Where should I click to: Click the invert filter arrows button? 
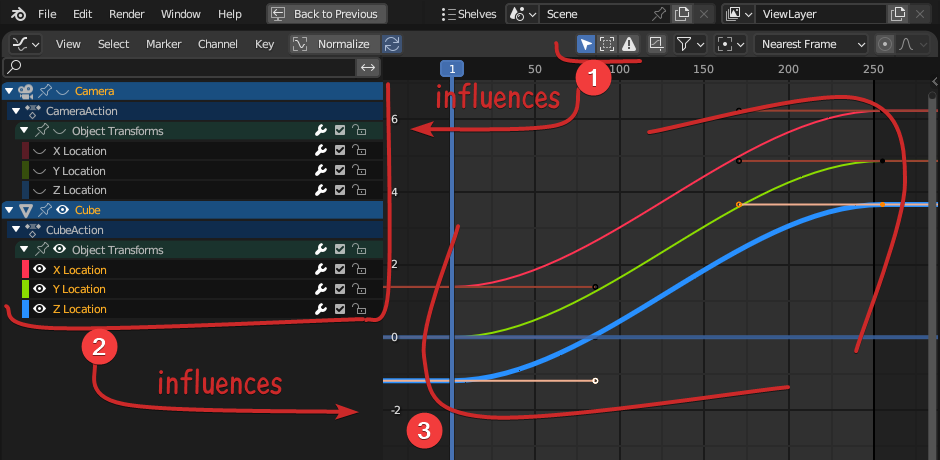pyautogui.click(x=368, y=67)
